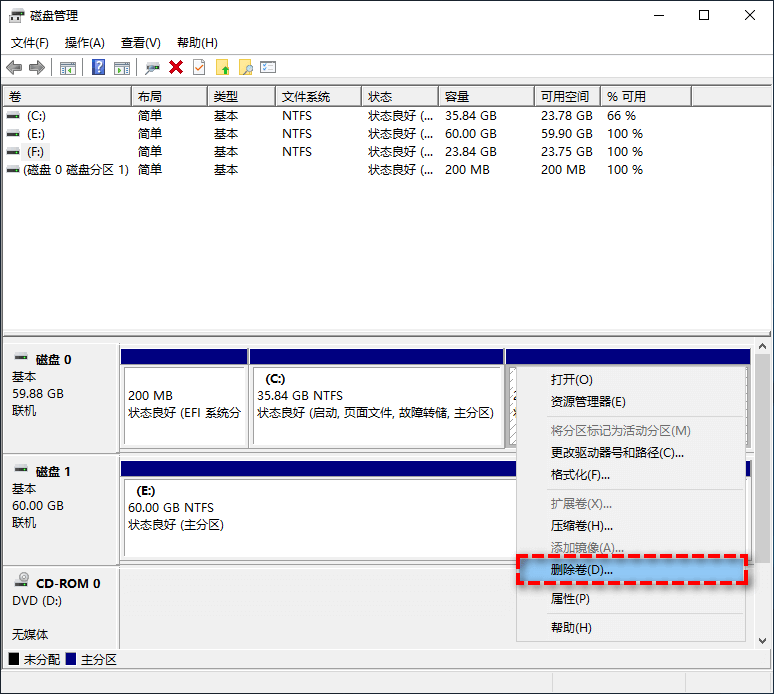Click the 35.84 GB capacity cell
Viewport: 774px width, 694px height.
[471, 116]
